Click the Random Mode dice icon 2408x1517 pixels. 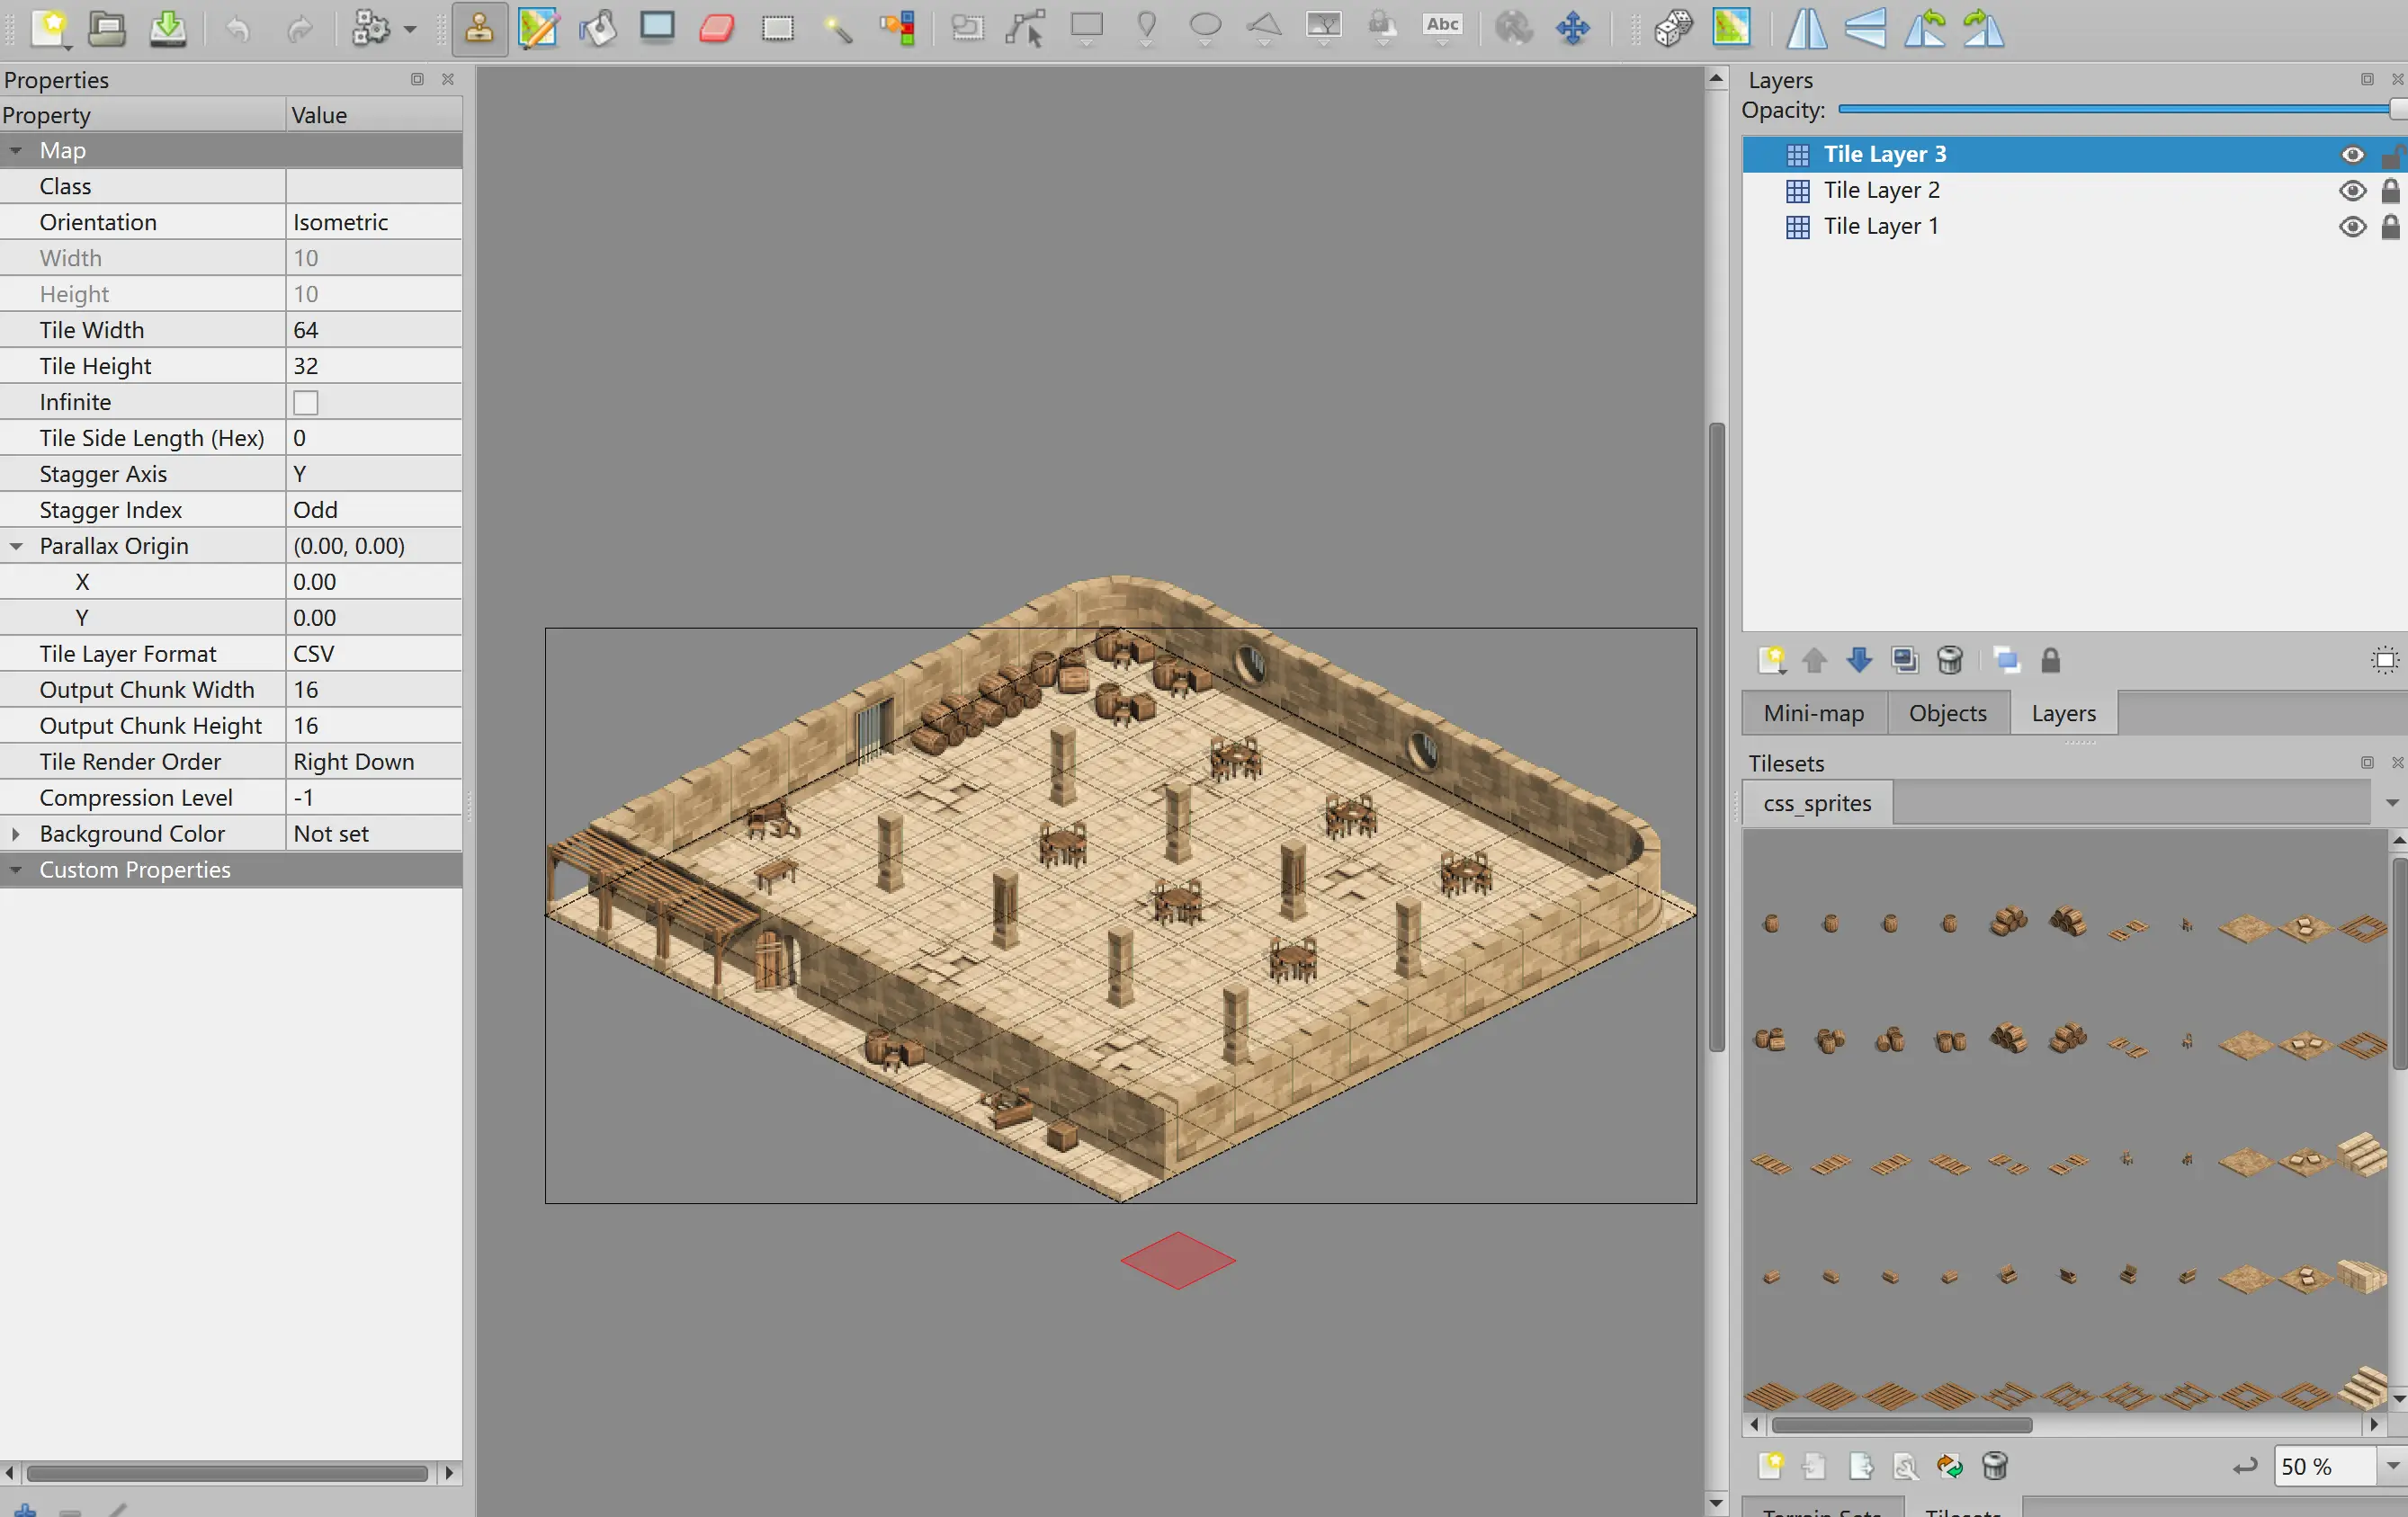click(1673, 28)
